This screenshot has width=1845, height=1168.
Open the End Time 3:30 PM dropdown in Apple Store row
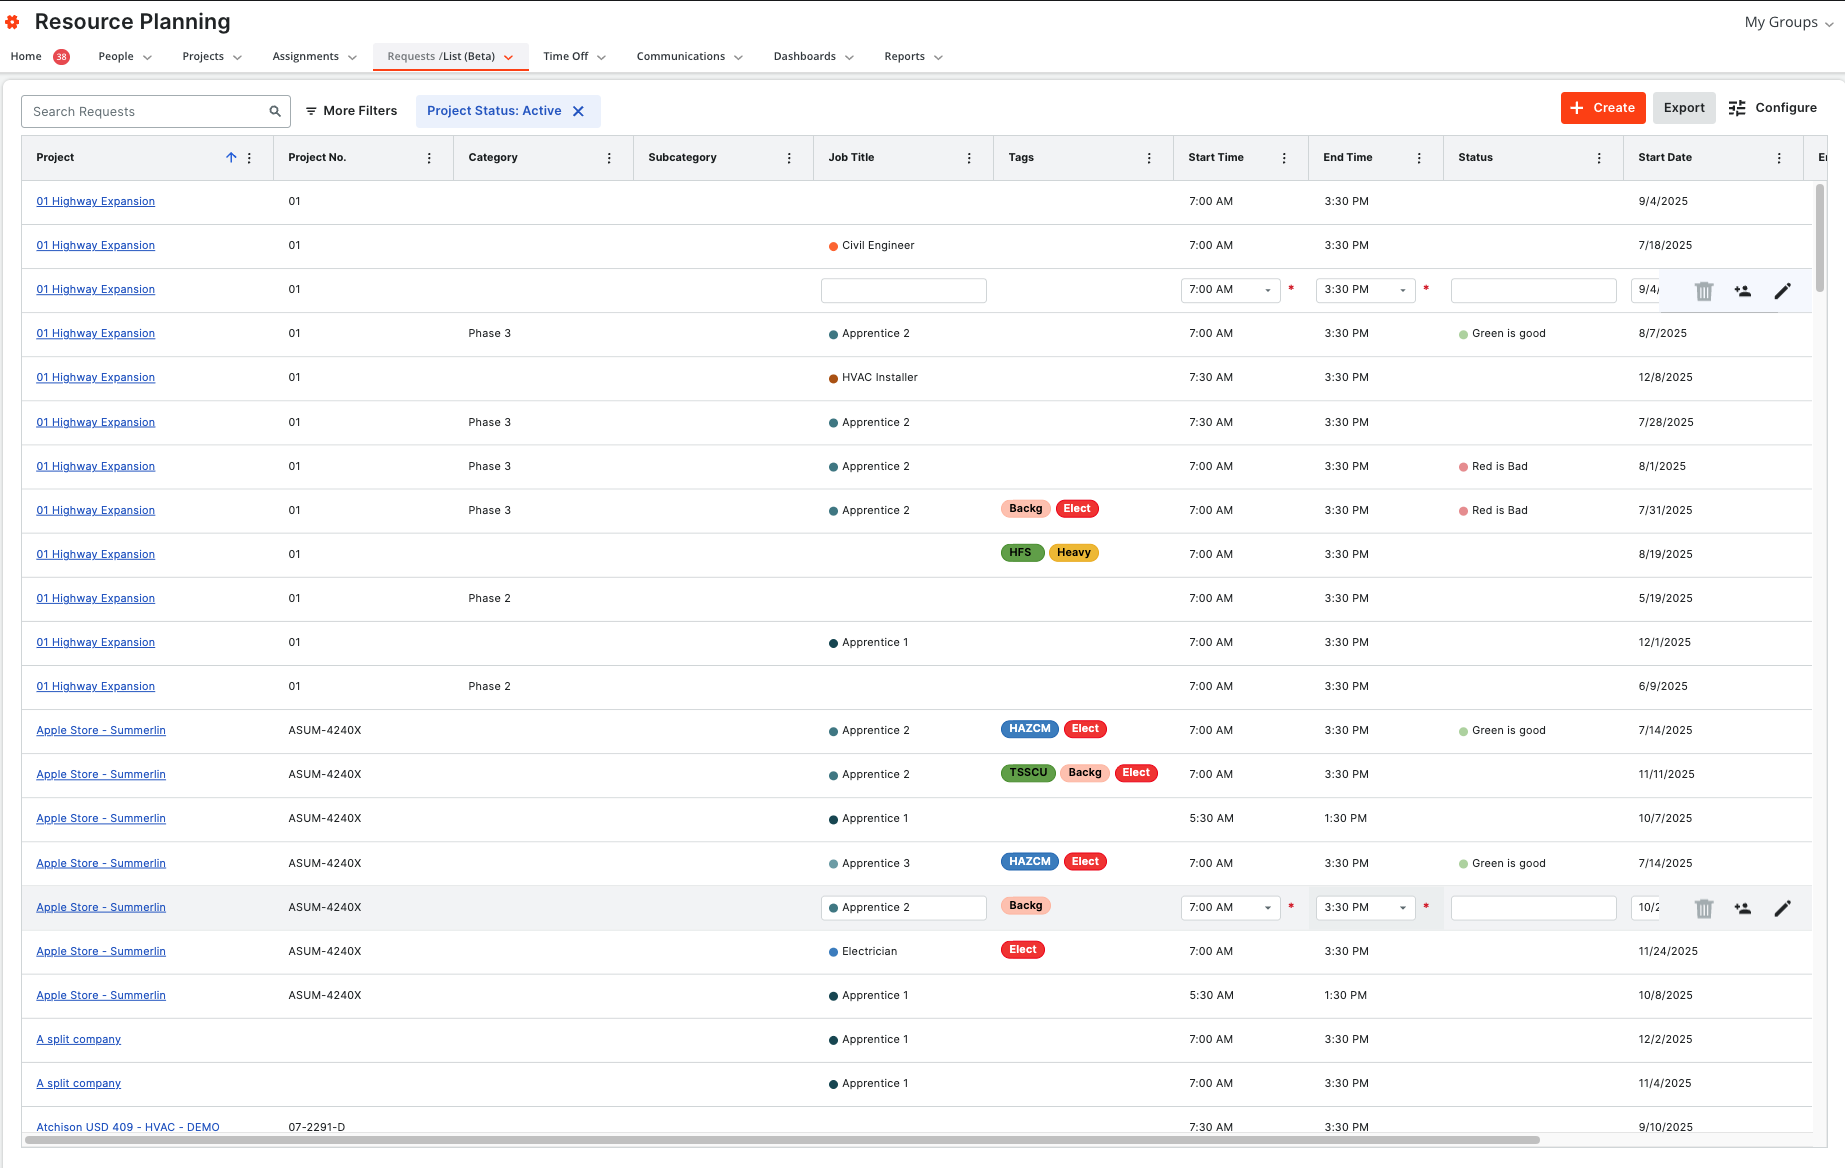1366,908
